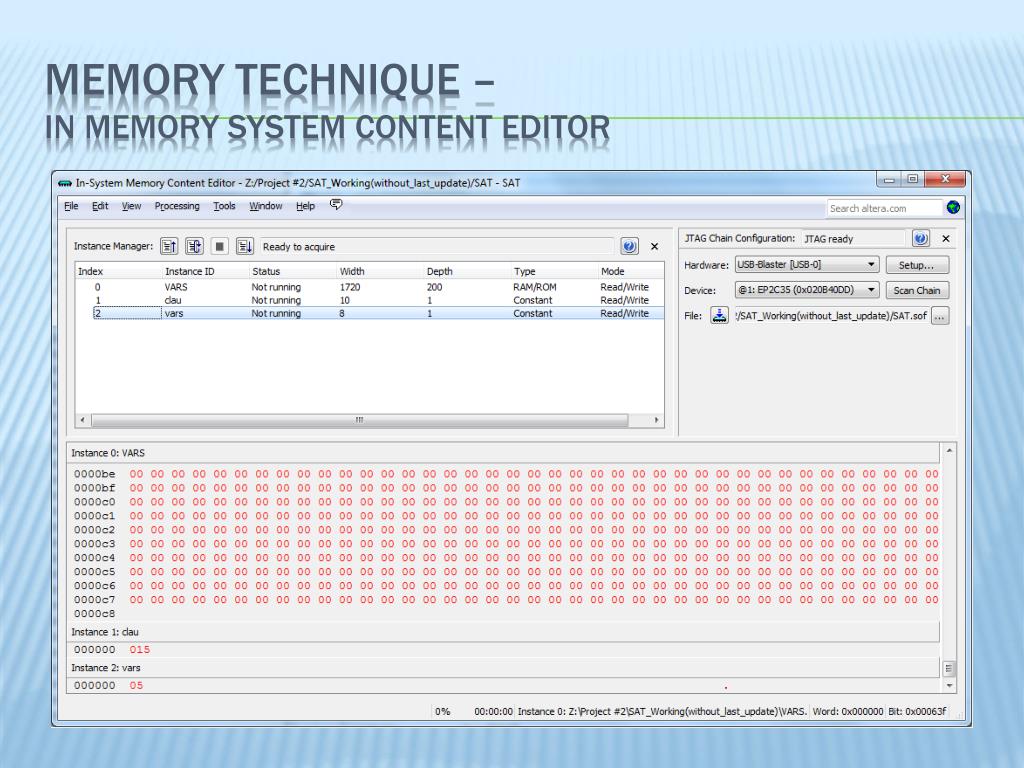The image size is (1024, 768).
Task: Click the 'JTAG ready' status field
Action: click(x=853, y=239)
